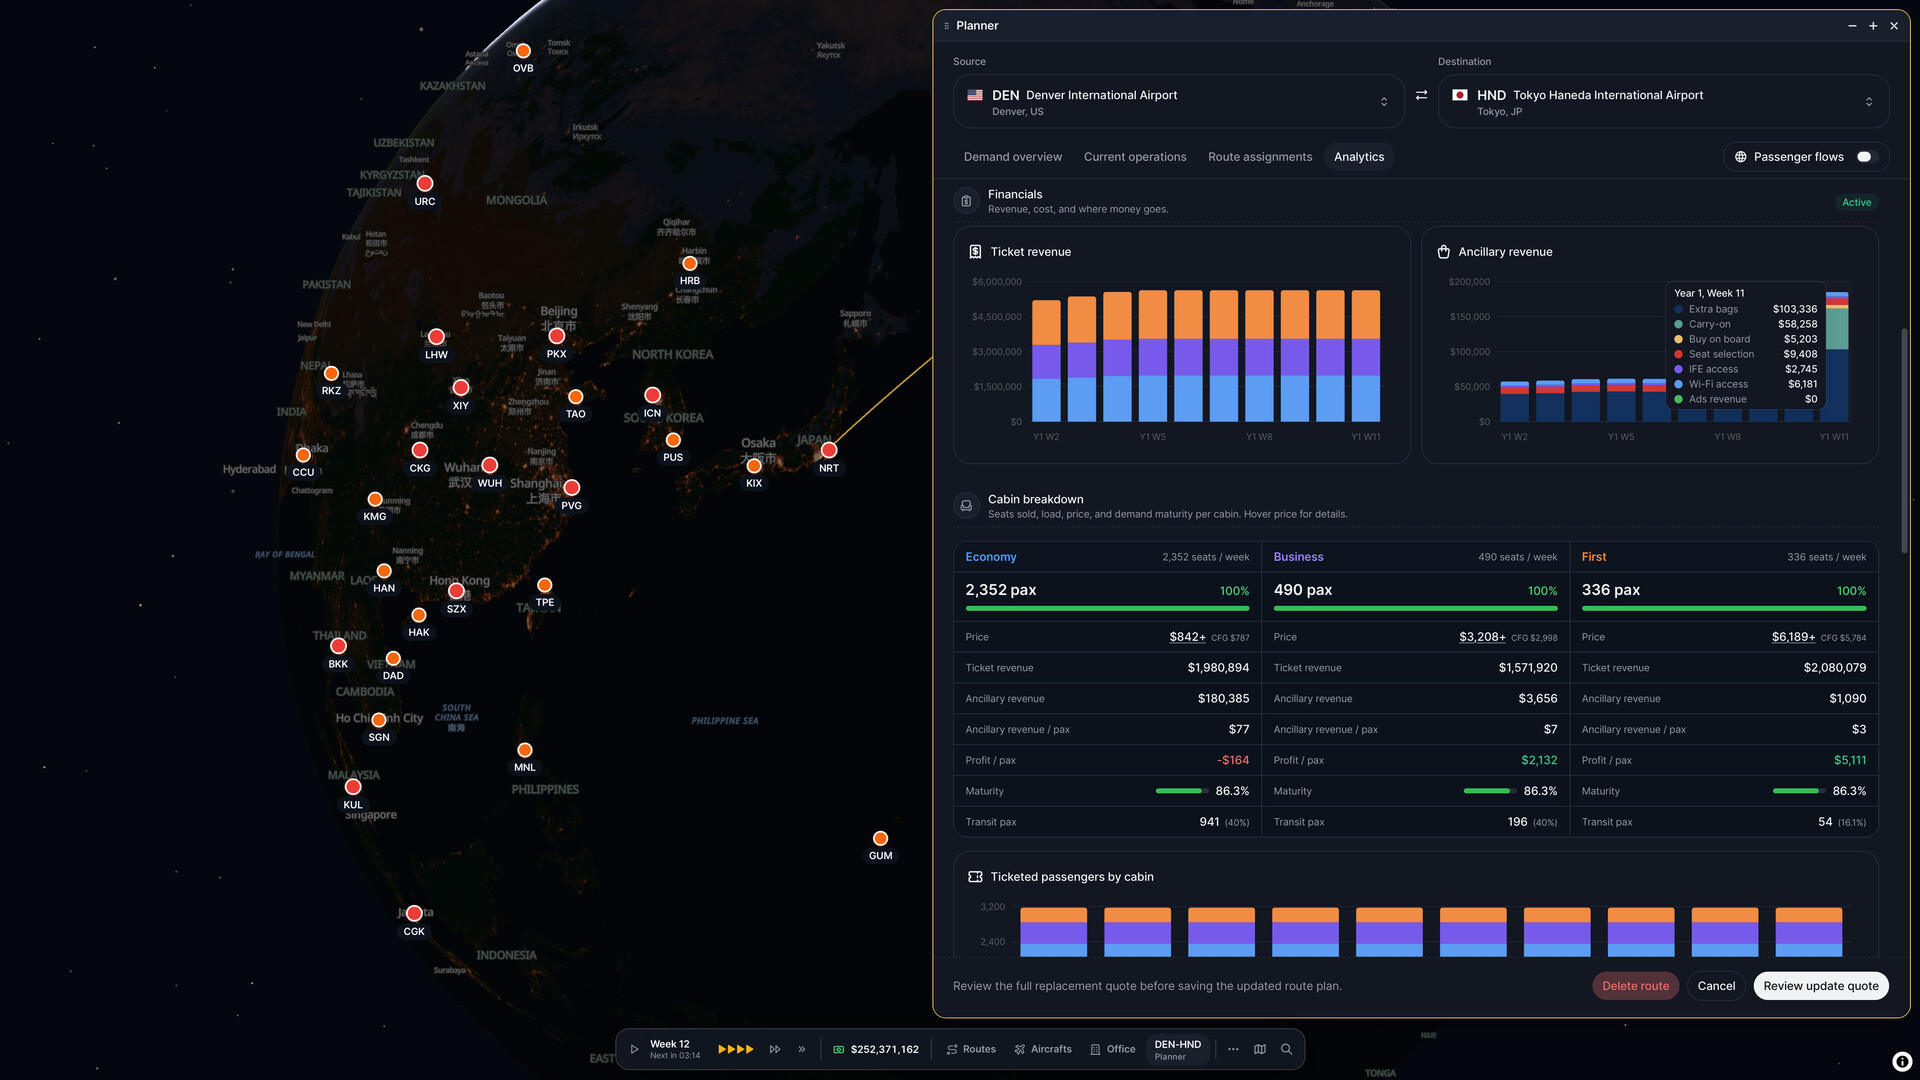Click the First cabin header

(1593, 557)
